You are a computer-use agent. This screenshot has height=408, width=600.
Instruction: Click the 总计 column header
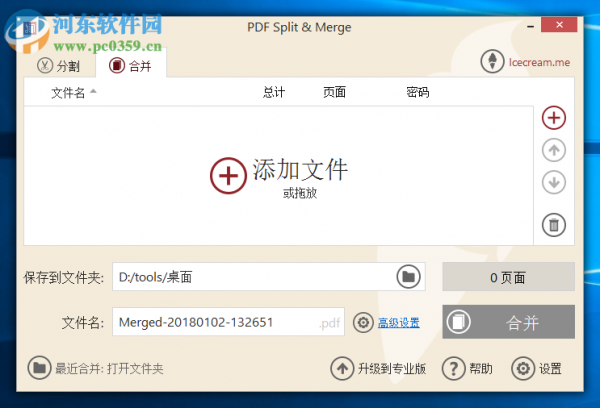click(x=274, y=92)
